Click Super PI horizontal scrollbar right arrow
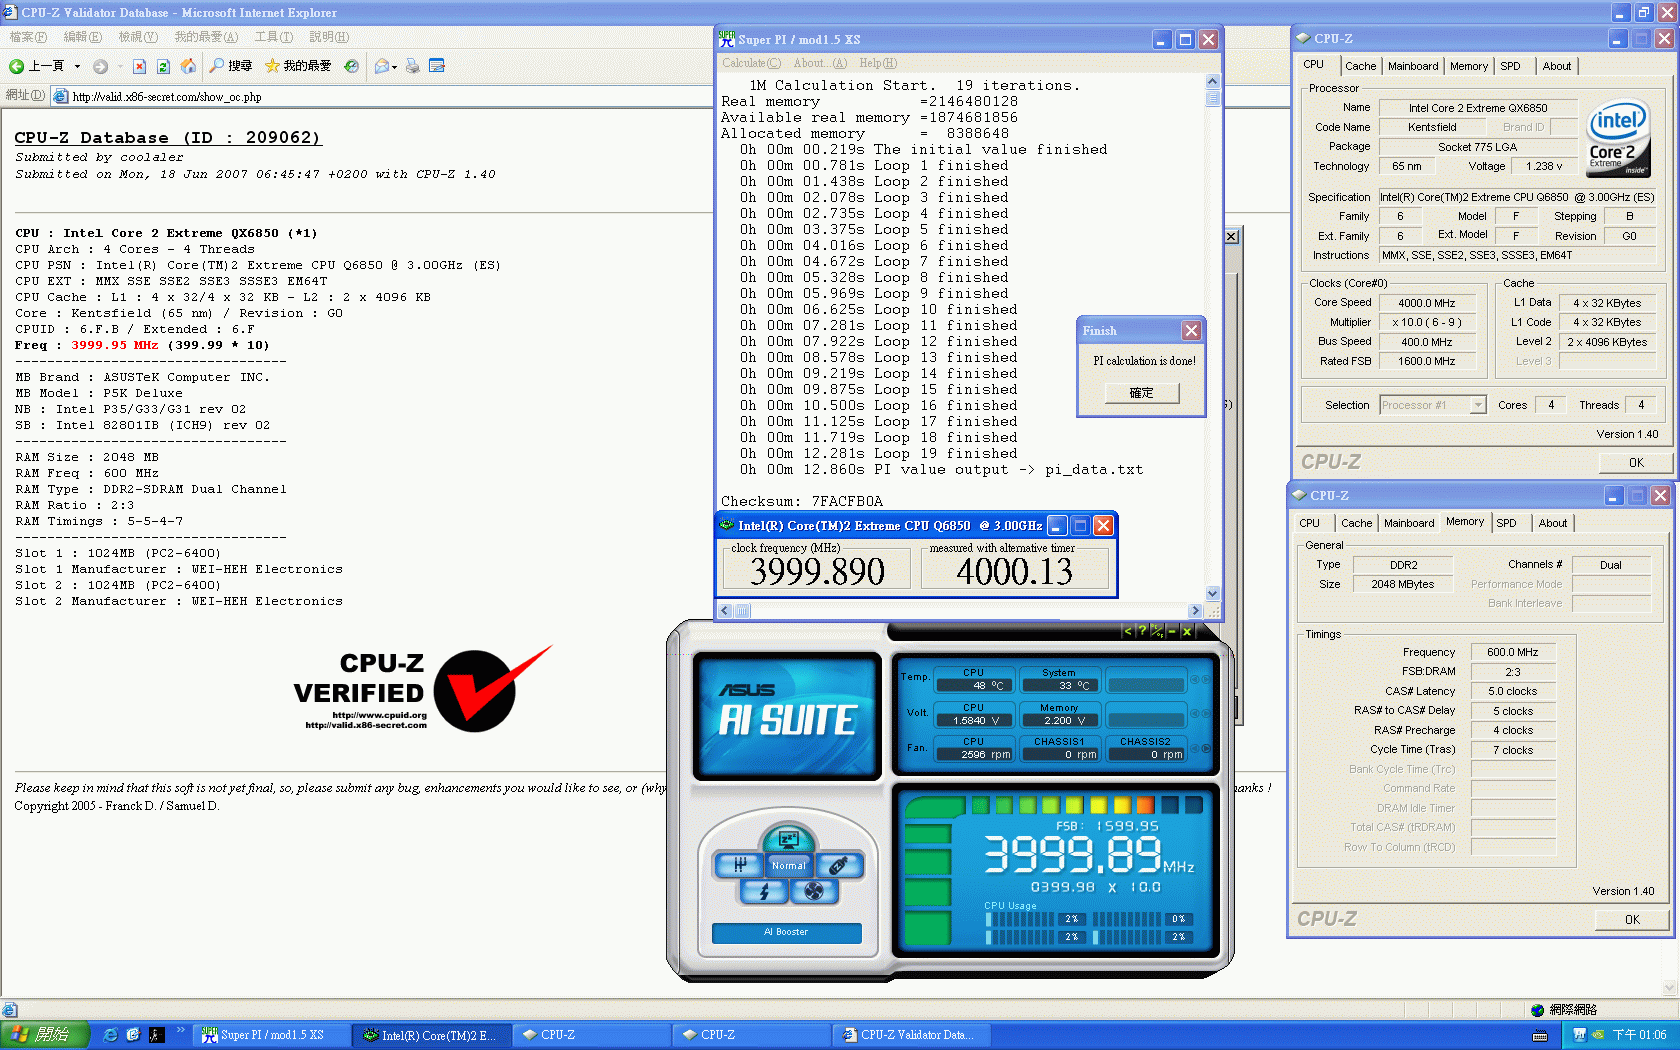1680x1050 pixels. click(1195, 611)
